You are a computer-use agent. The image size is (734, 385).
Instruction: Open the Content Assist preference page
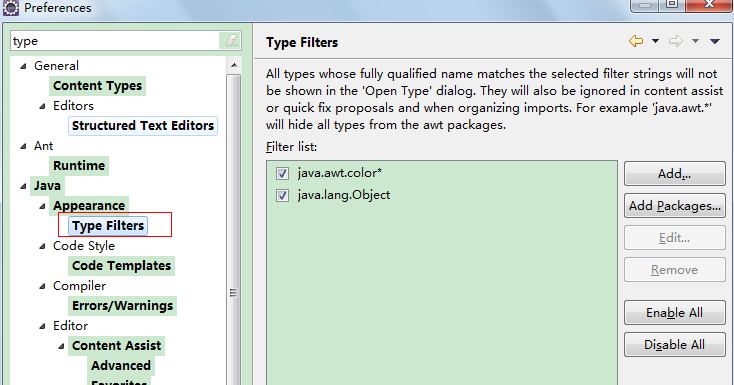(x=117, y=346)
